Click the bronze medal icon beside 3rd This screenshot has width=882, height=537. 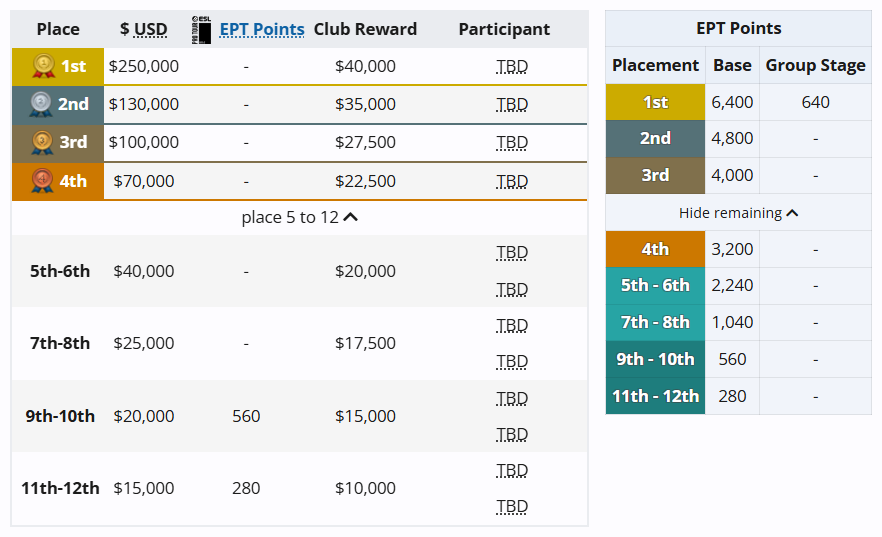tap(43, 142)
